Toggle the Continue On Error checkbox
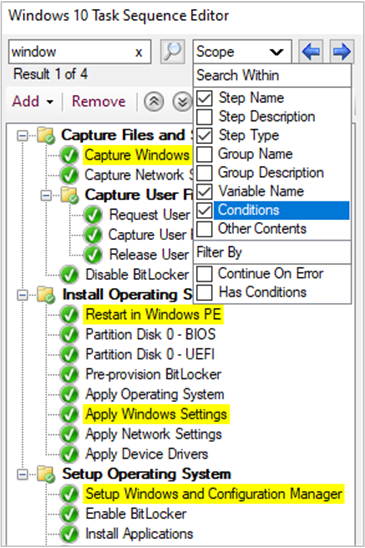The height and width of the screenshot is (548, 365). pos(205,274)
